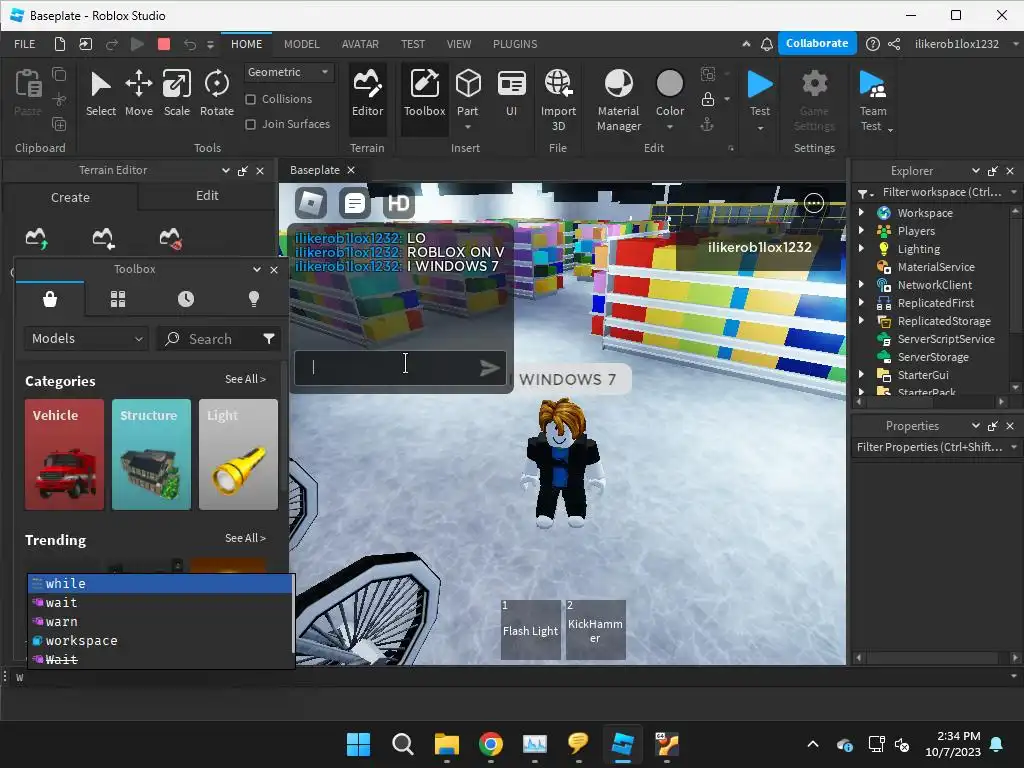
Task: Start the Test play button
Action: pos(760,84)
